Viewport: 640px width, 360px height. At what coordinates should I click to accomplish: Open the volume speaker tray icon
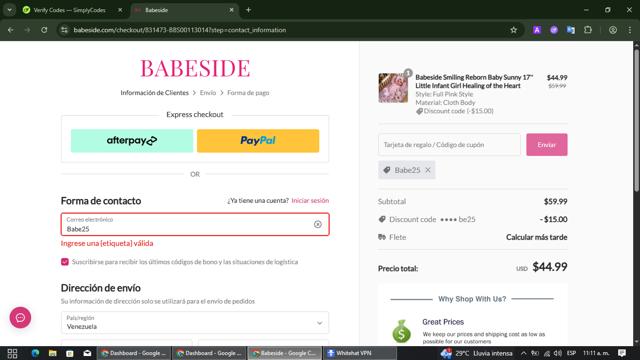pyautogui.click(x=558, y=353)
